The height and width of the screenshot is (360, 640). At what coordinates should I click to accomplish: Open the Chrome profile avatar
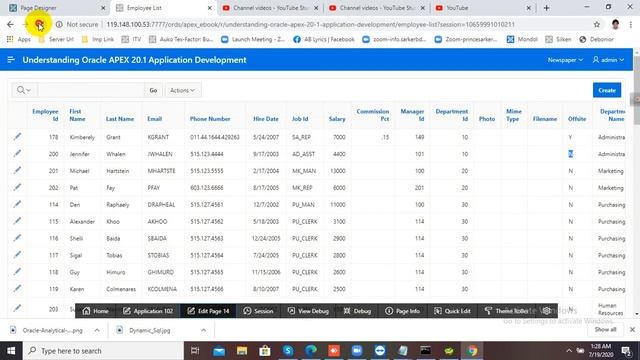pos(616,24)
